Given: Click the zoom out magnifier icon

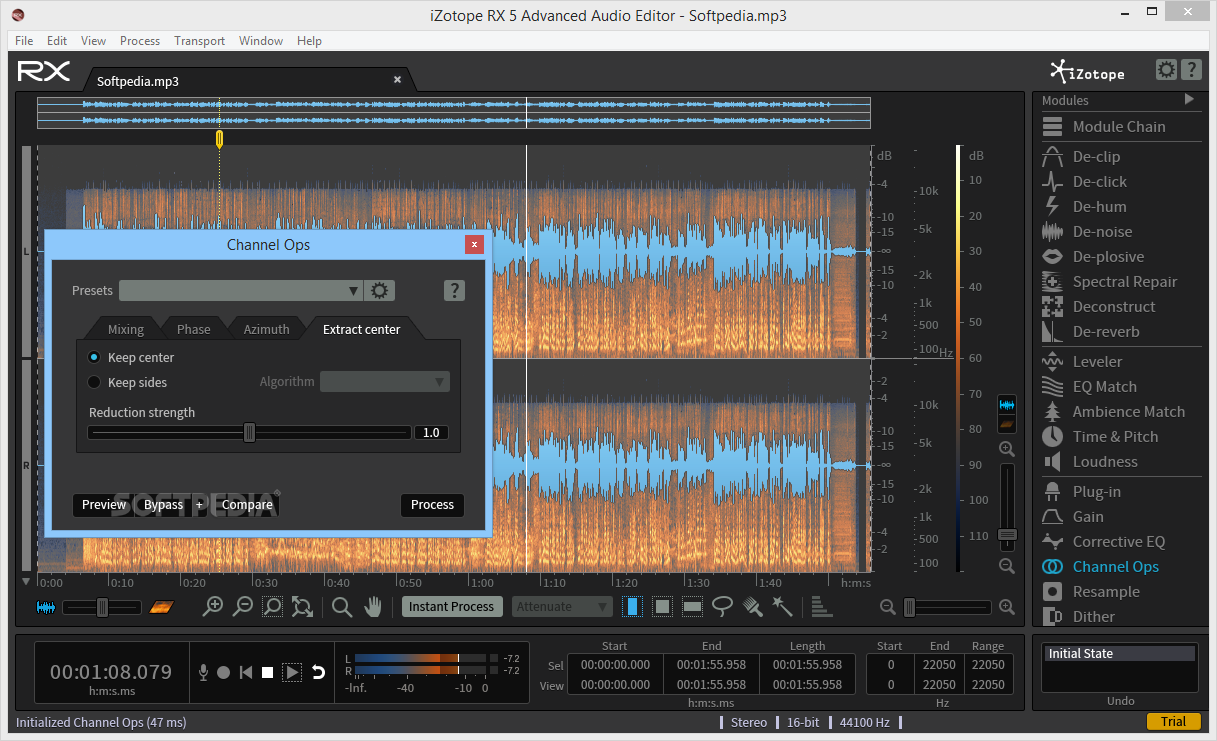Looking at the screenshot, I should tap(242, 606).
